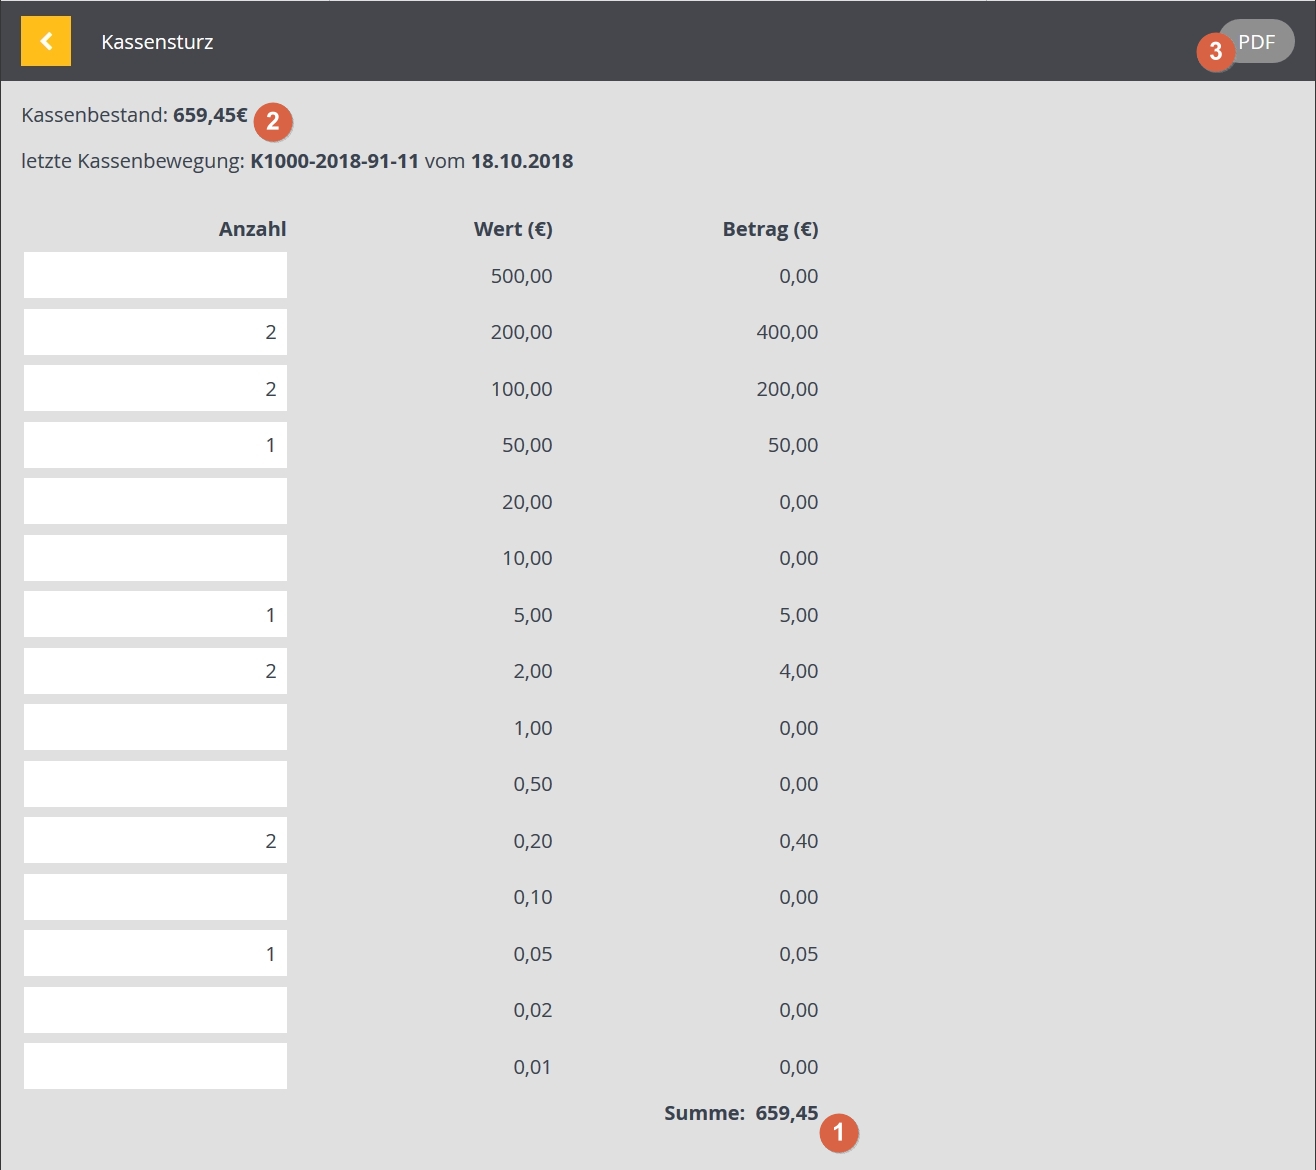This screenshot has height=1170, width=1316.
Task: Click the Betrag value 0,40
Action: [798, 841]
